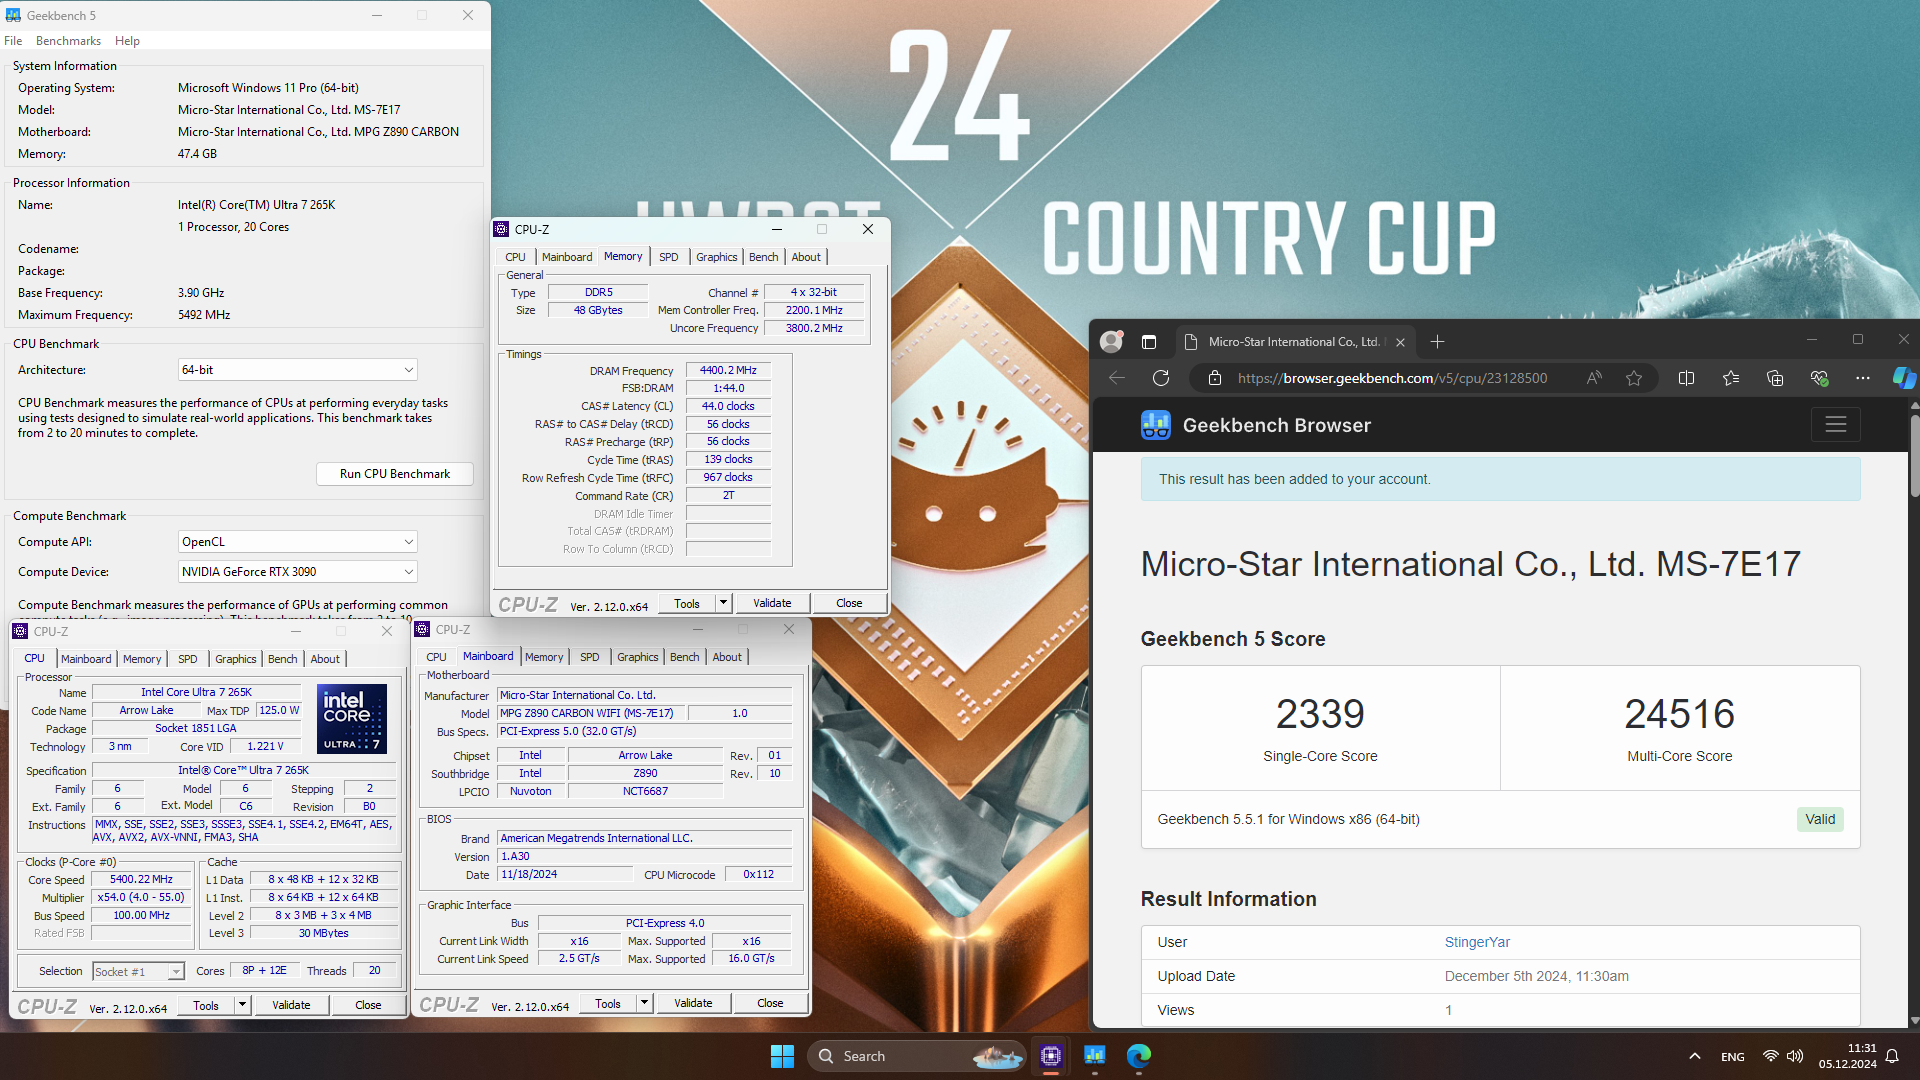1920x1080 pixels.
Task: Open browser profile avatar icon
Action: click(x=1111, y=342)
